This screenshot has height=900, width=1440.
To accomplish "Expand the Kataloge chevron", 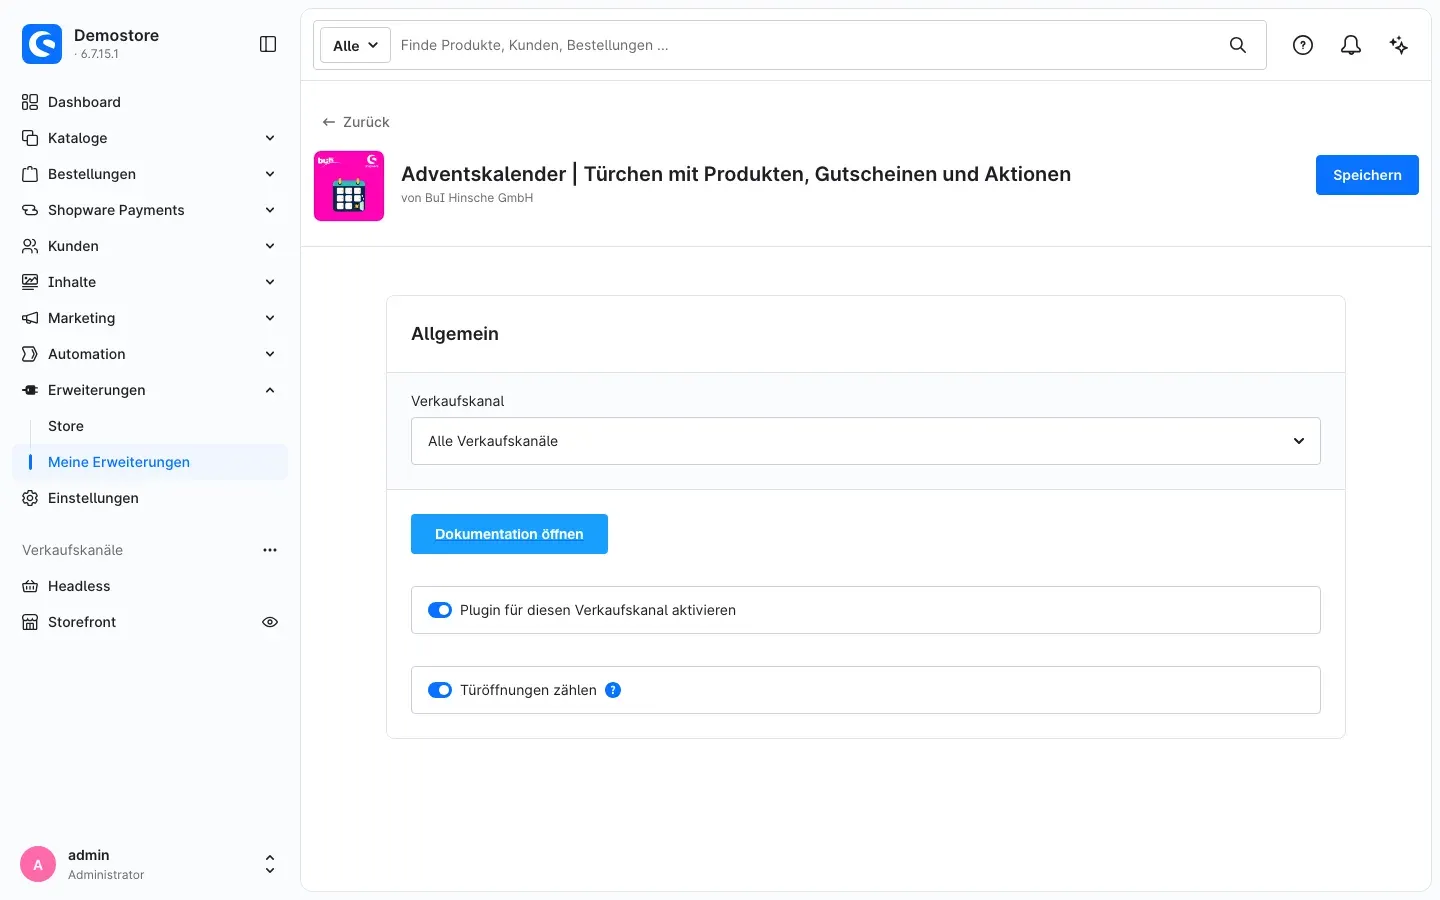I will pyautogui.click(x=270, y=138).
